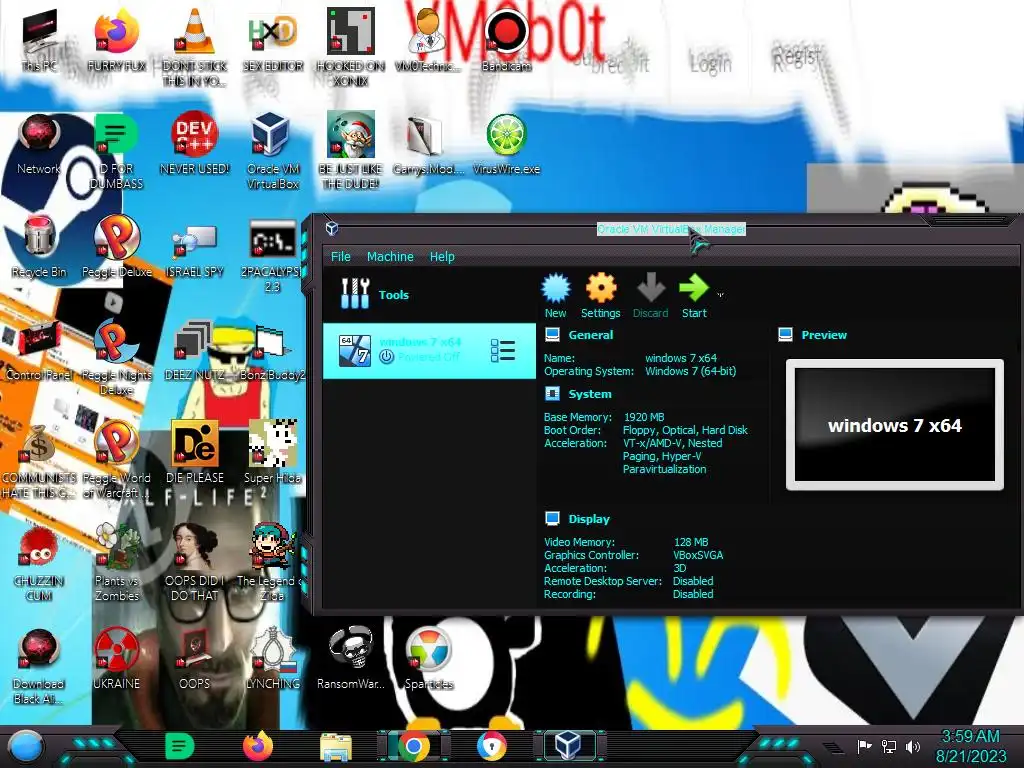
Task: Click the Preview section header
Action: (x=824, y=335)
